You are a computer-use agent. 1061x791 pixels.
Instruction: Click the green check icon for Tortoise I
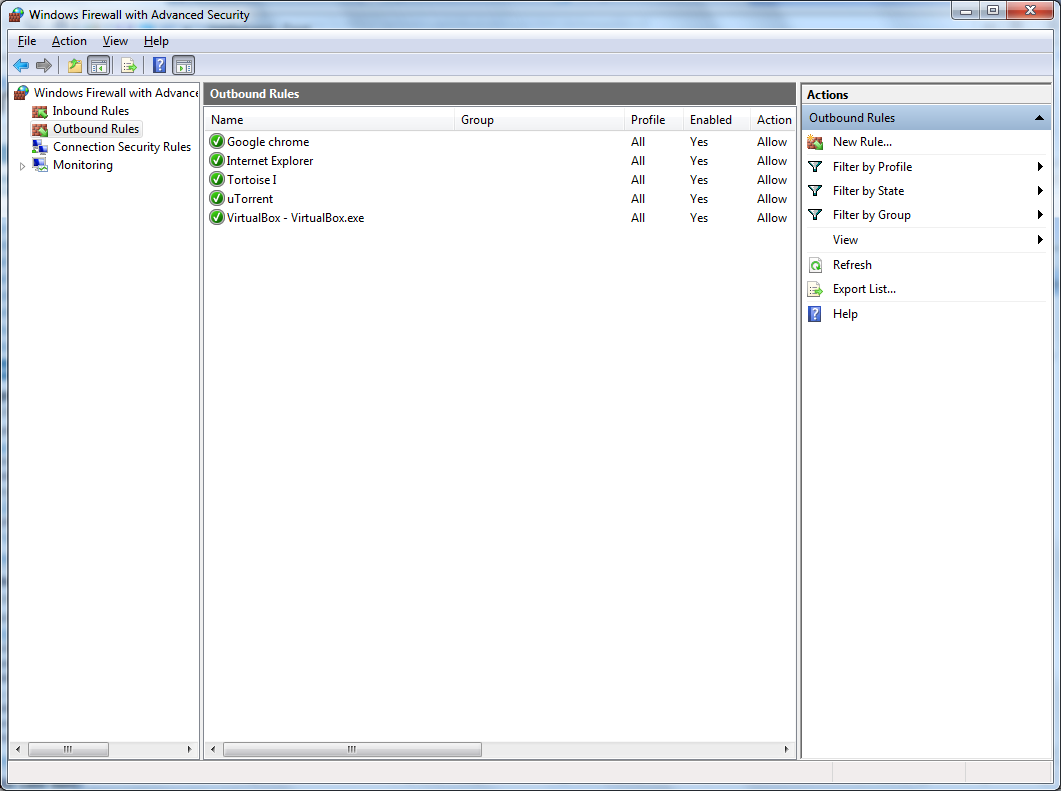click(x=217, y=179)
